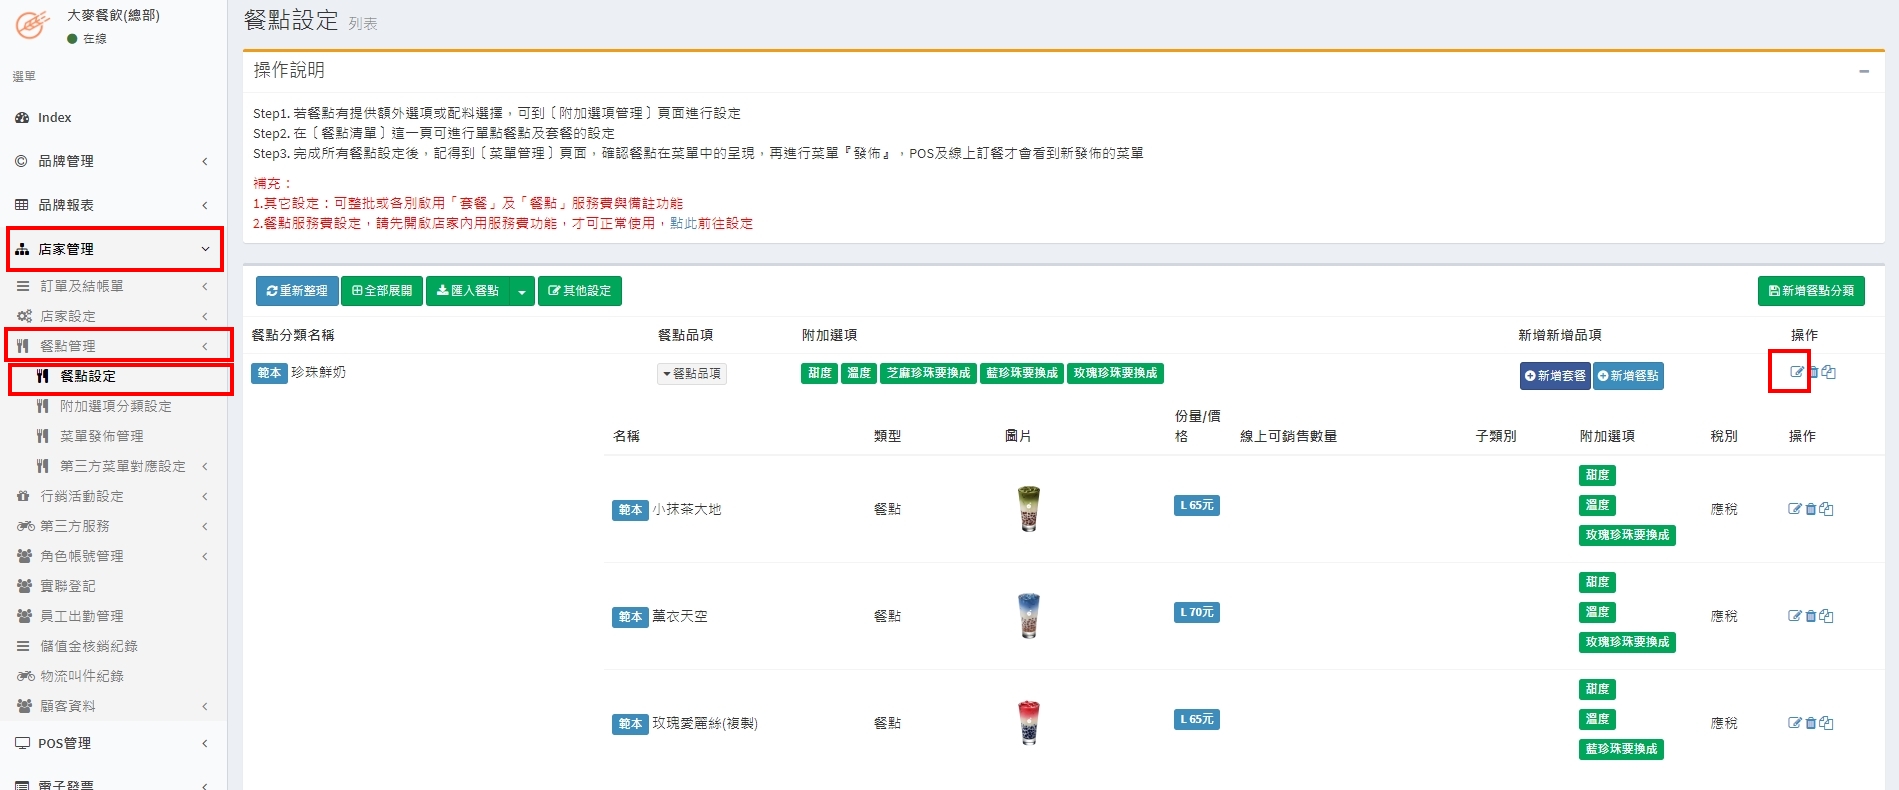Click the 點此 link to service fee settings
Image resolution: width=1899 pixels, height=790 pixels.
(x=682, y=223)
